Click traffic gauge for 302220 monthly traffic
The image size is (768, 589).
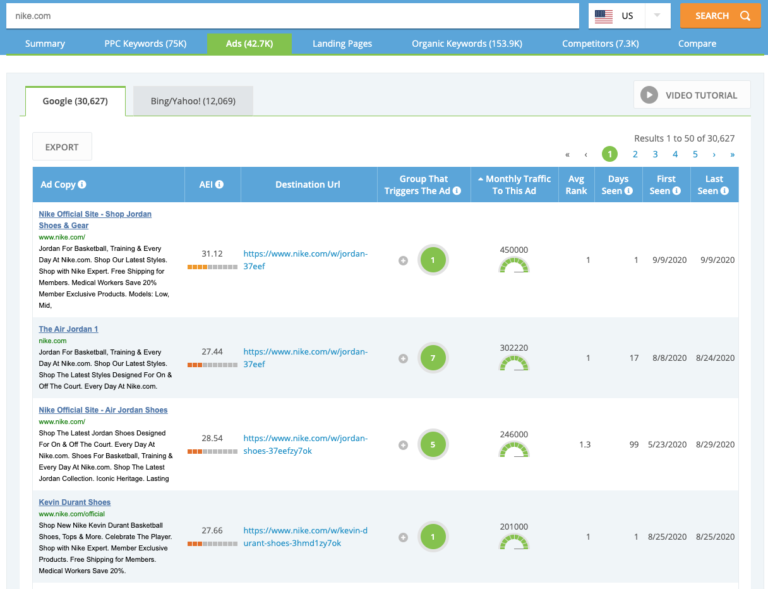coord(514,364)
